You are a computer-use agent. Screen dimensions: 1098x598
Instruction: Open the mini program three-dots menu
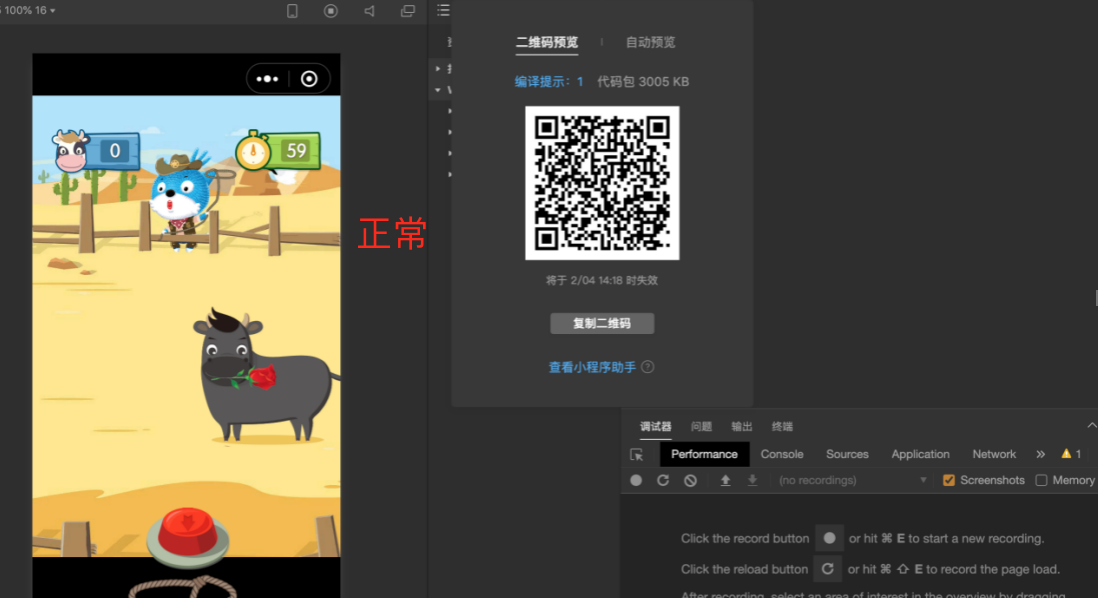267,79
